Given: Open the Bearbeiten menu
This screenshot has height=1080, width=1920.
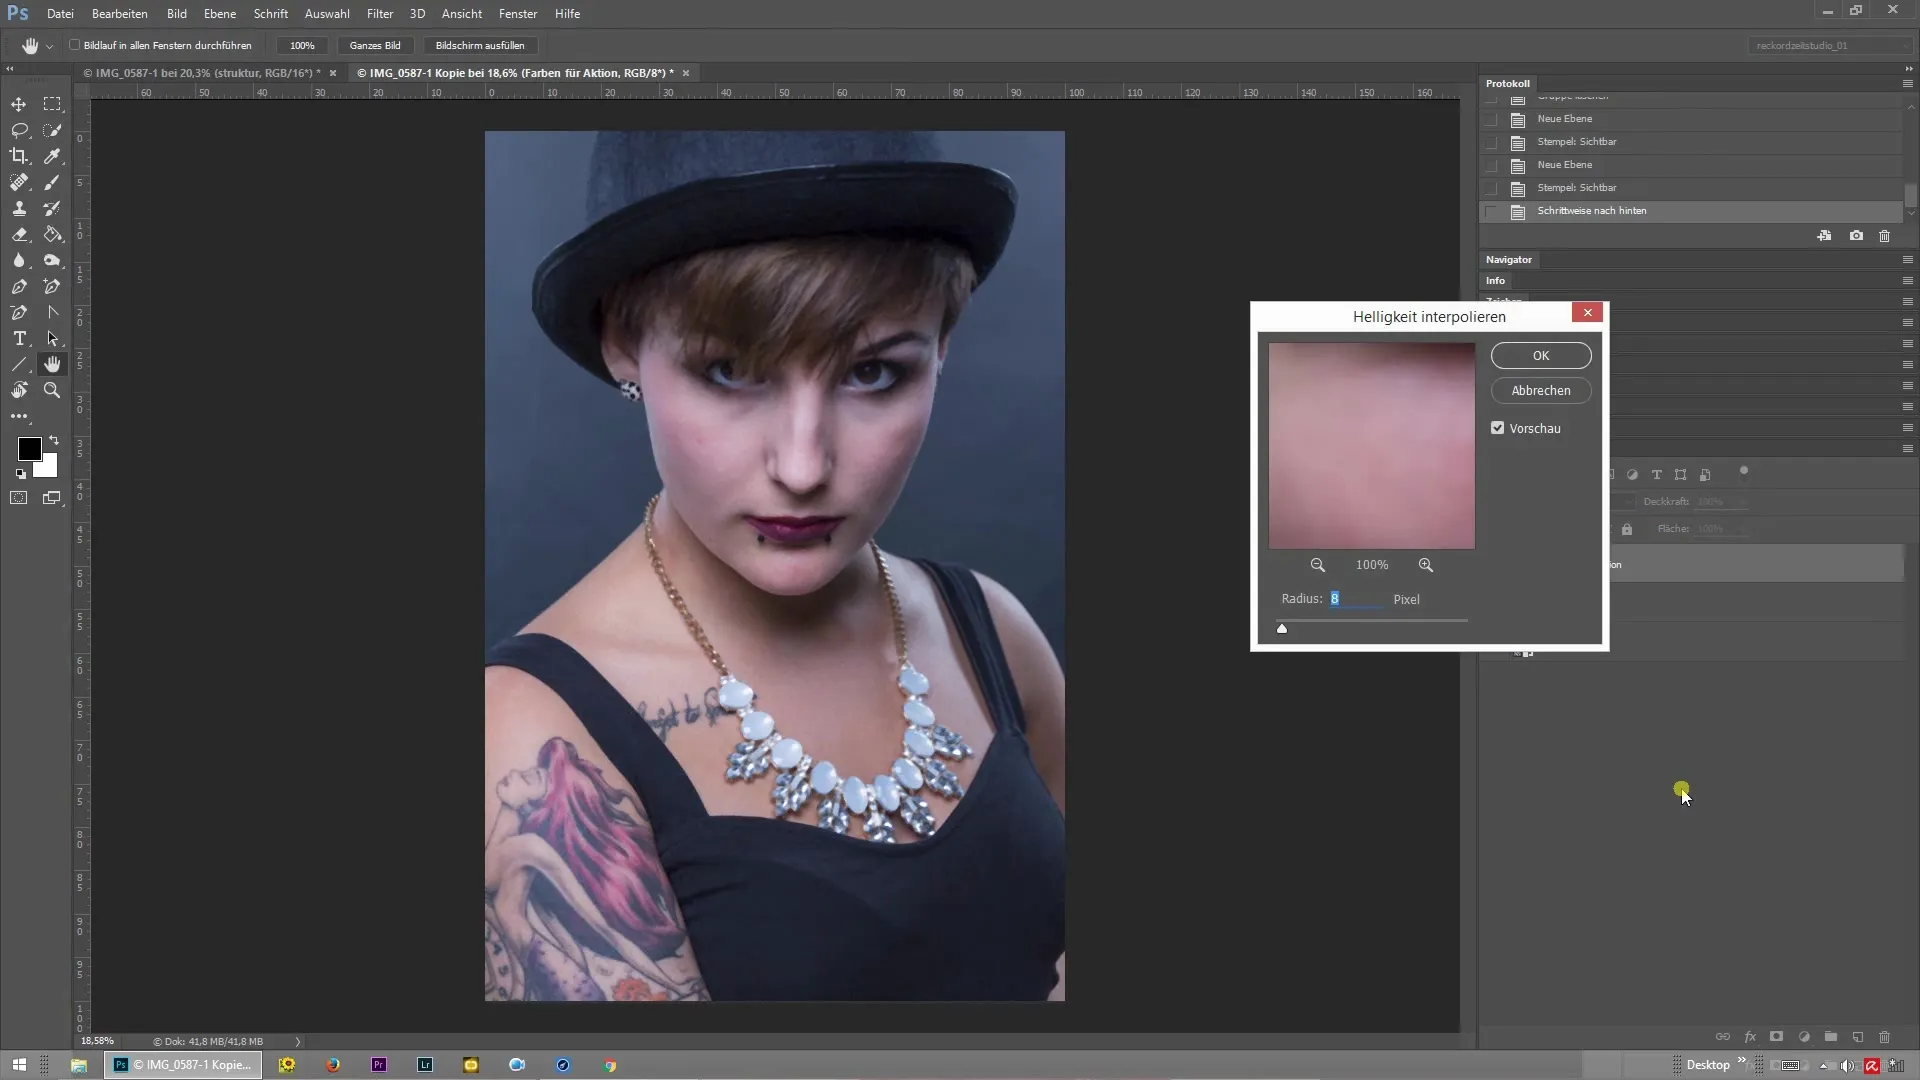Looking at the screenshot, I should click(x=120, y=14).
